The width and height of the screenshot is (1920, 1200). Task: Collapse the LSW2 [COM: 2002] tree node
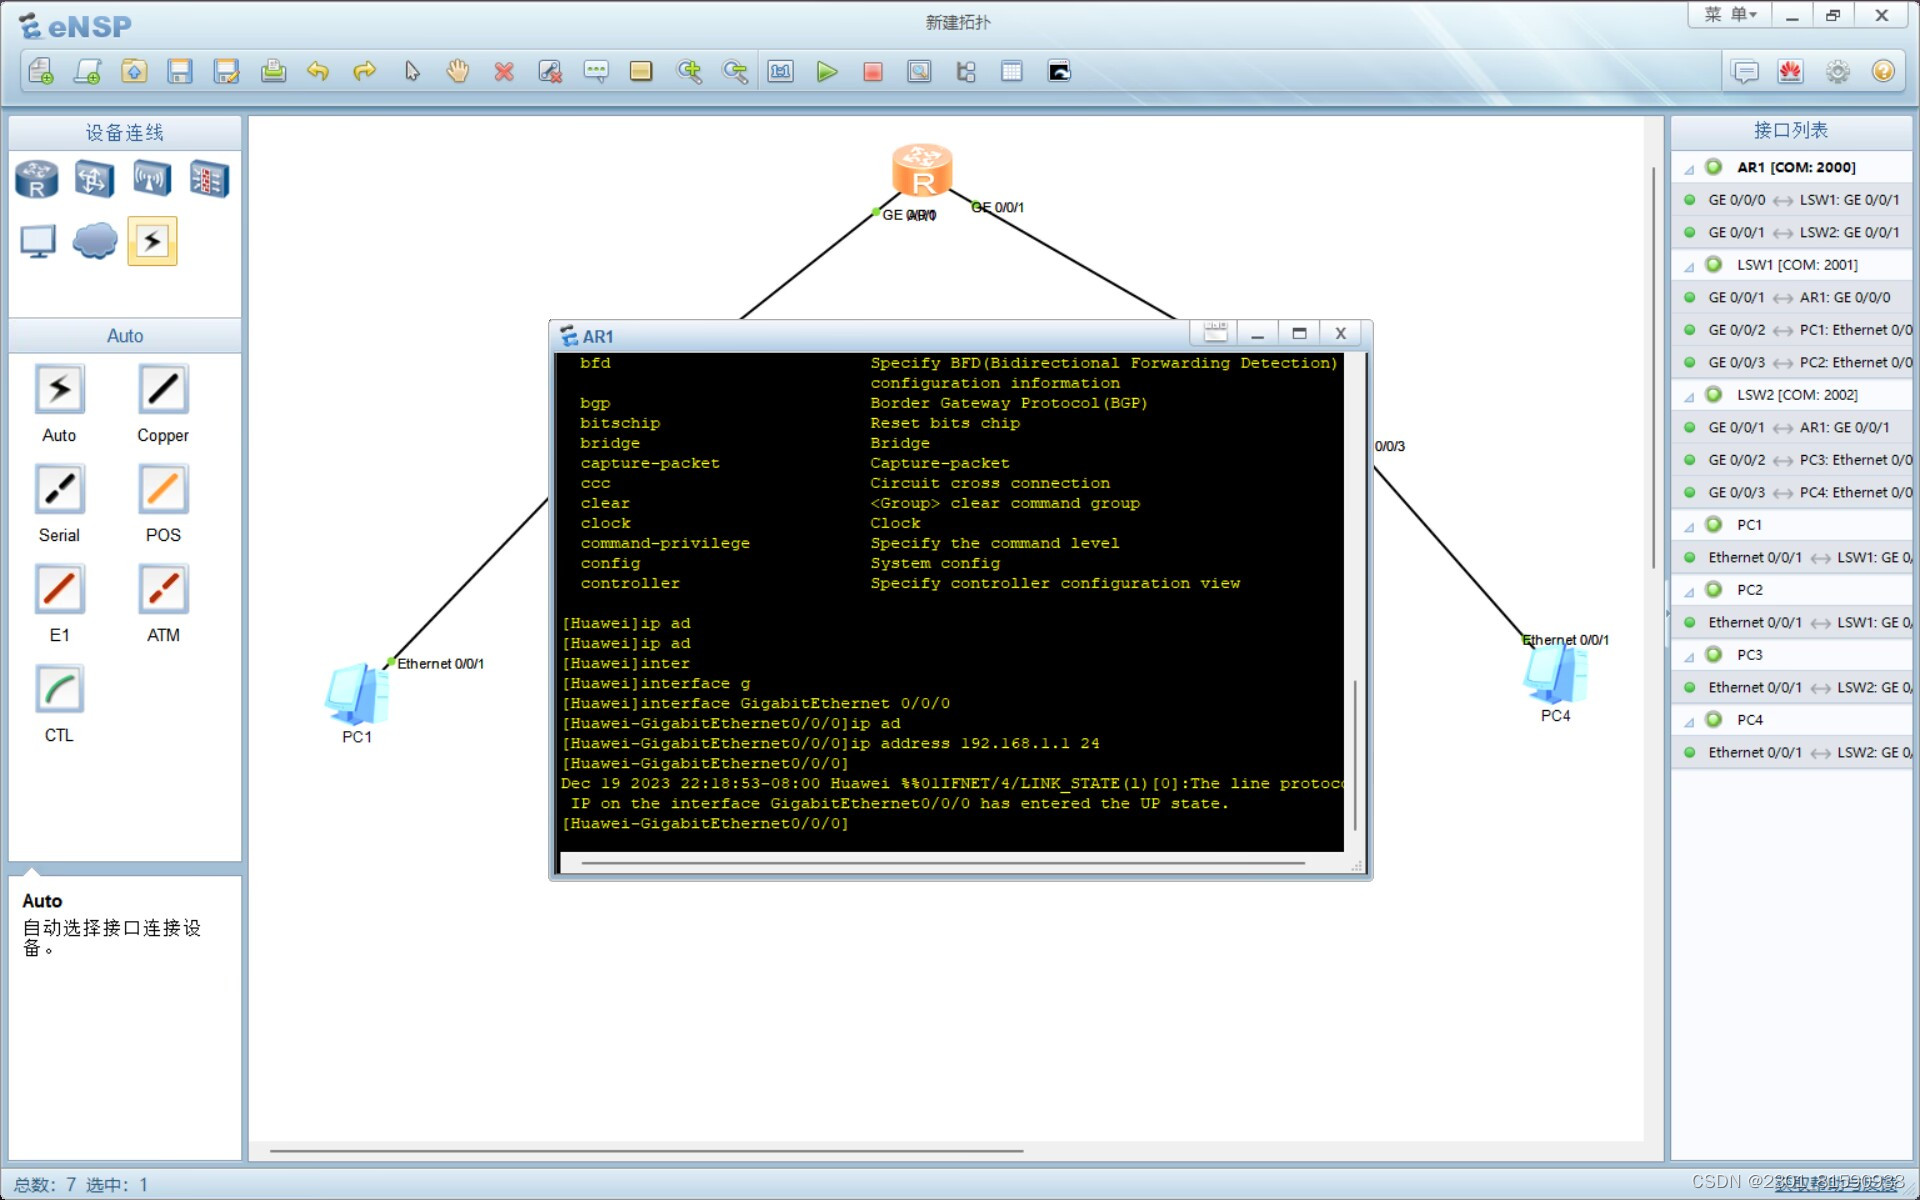[1689, 397]
